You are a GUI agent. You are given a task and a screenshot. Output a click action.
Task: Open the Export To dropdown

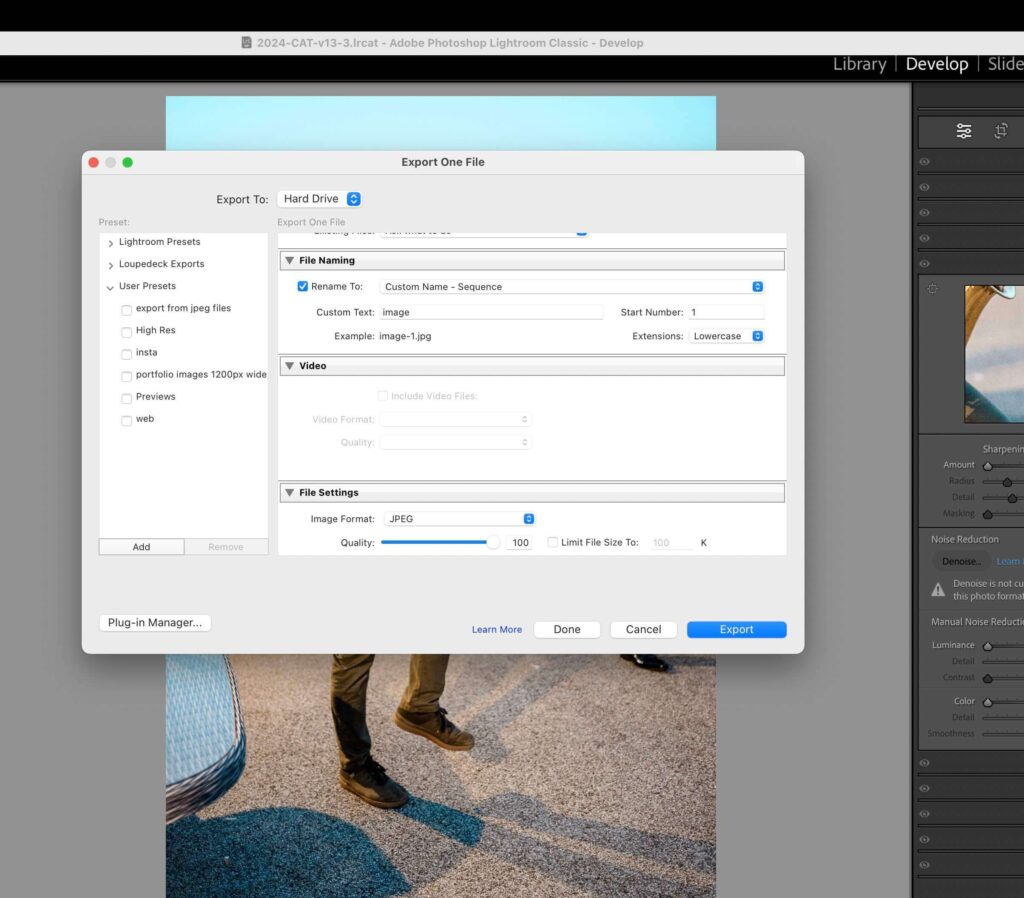(320, 198)
